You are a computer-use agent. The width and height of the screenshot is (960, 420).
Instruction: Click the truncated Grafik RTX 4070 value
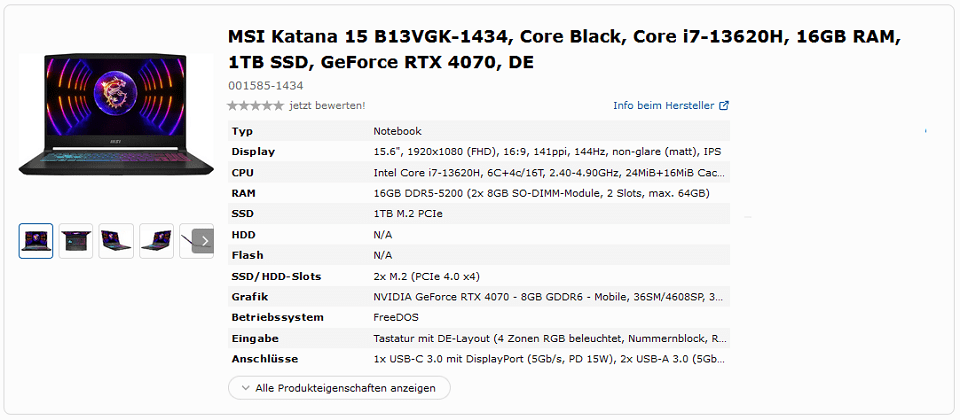(548, 297)
